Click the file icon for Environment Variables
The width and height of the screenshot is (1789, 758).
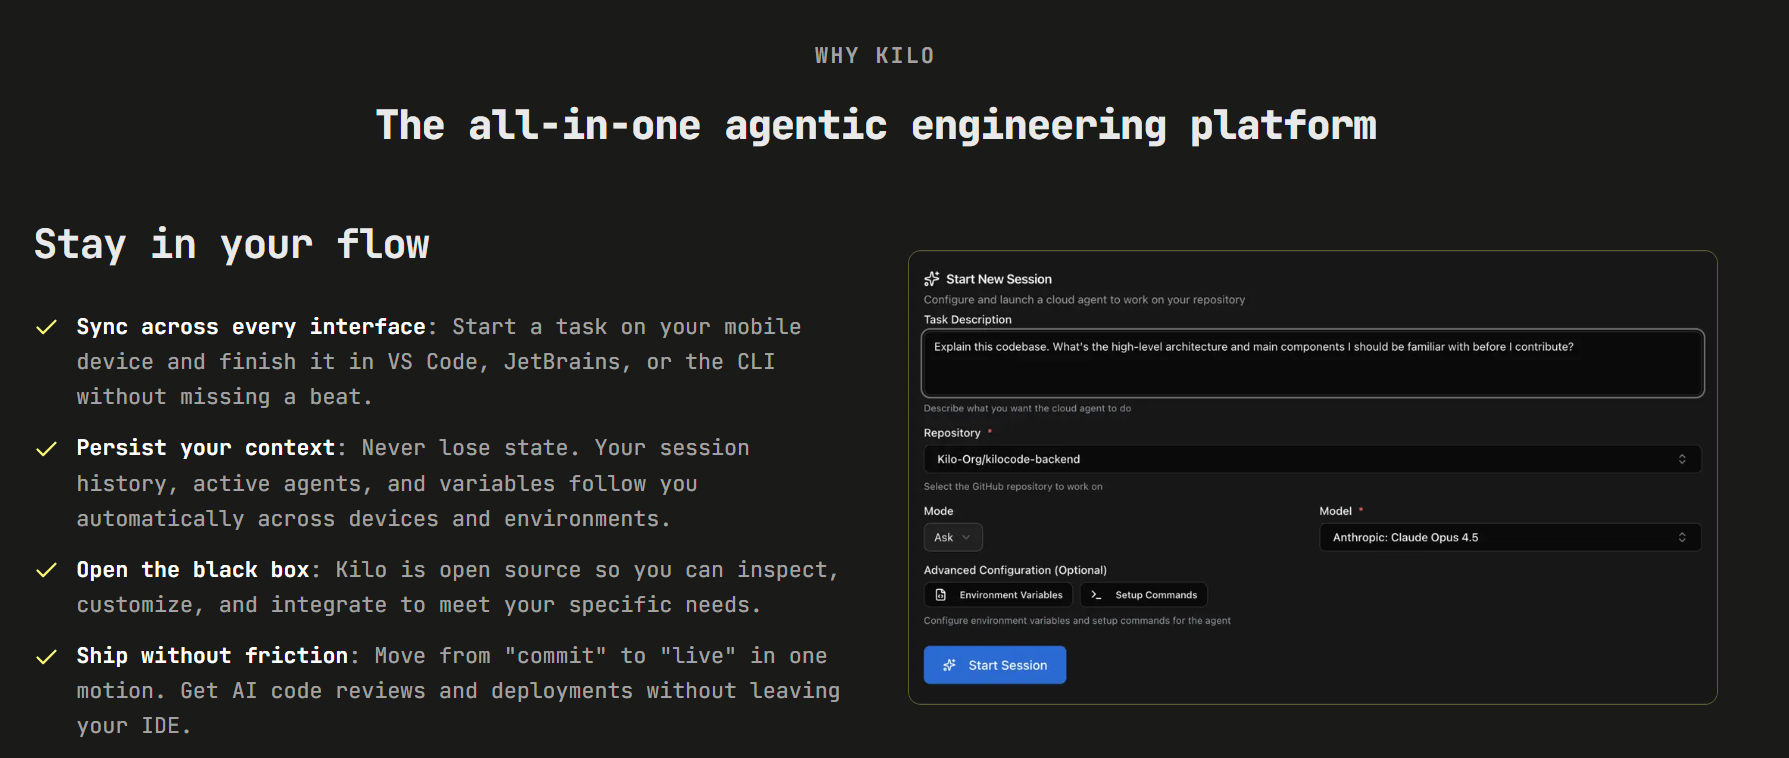pyautogui.click(x=941, y=595)
